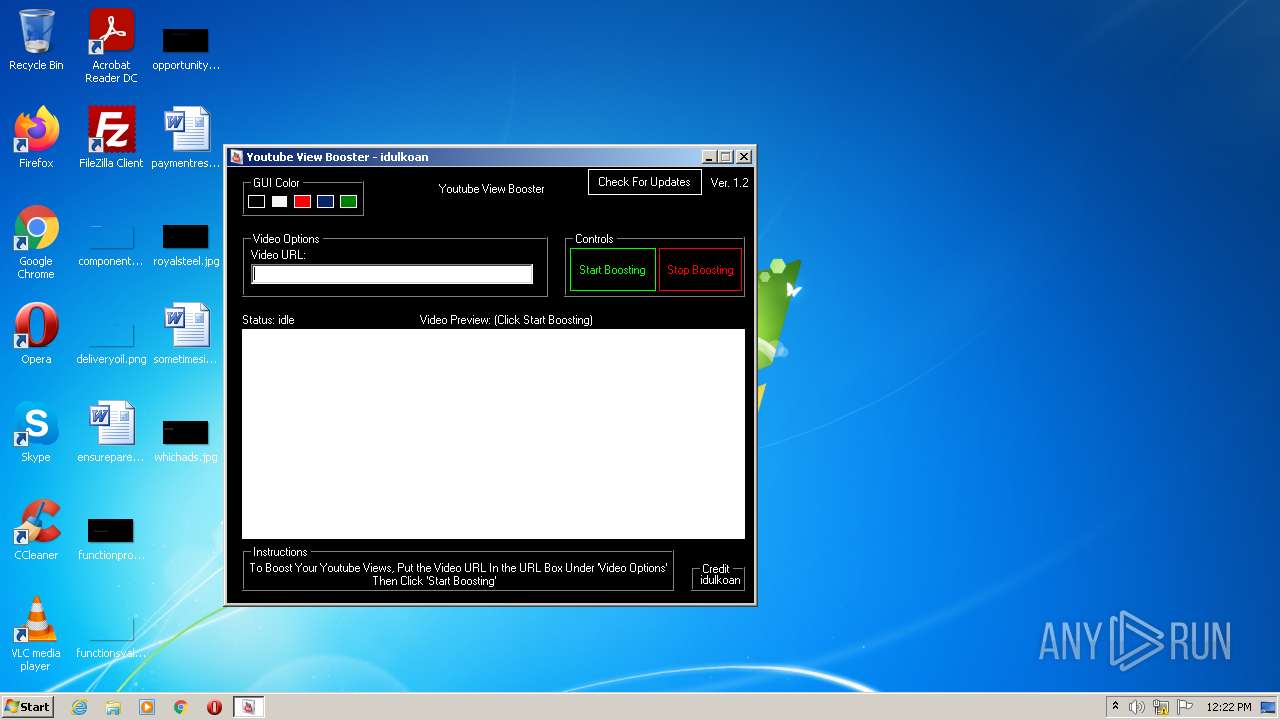Click the Stop Boosting button
The image size is (1280, 720).
pos(701,270)
